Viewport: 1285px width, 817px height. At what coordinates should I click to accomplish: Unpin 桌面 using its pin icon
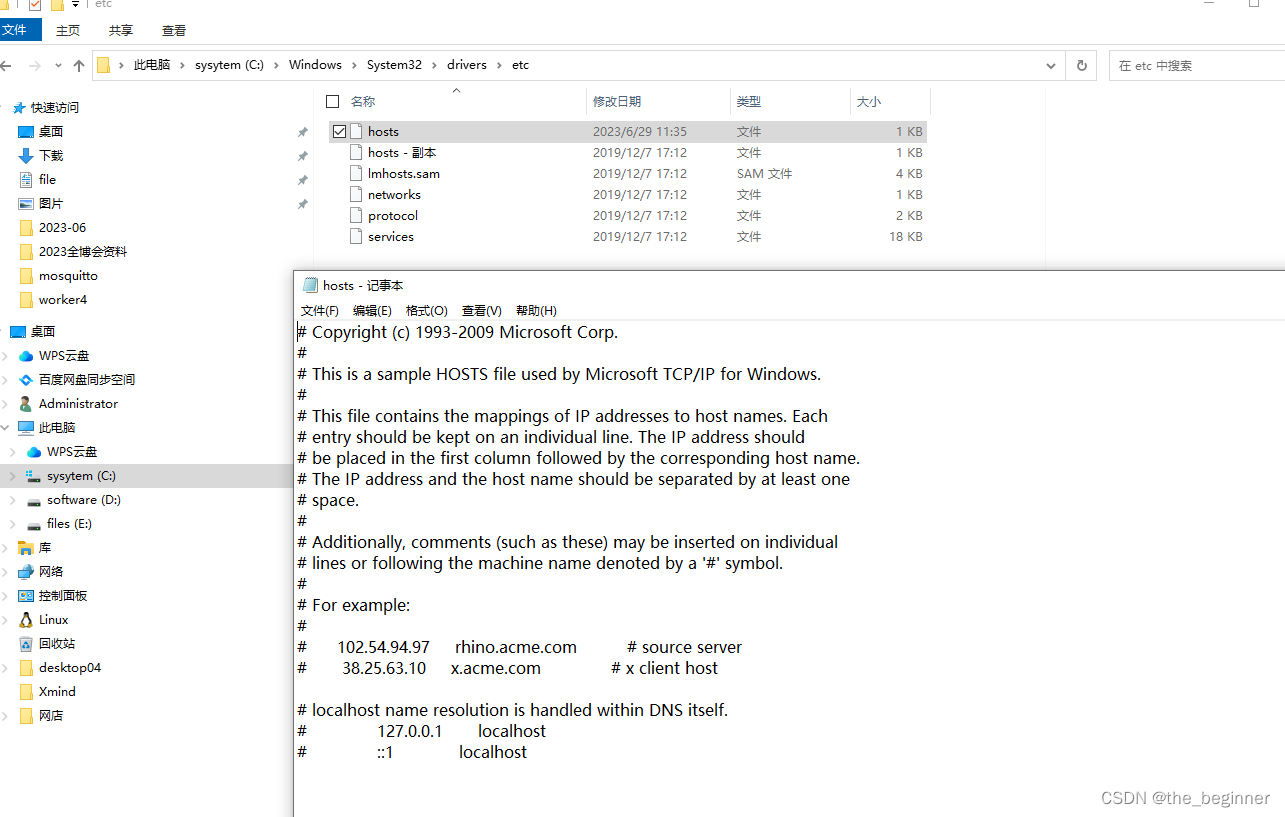pyautogui.click(x=303, y=132)
